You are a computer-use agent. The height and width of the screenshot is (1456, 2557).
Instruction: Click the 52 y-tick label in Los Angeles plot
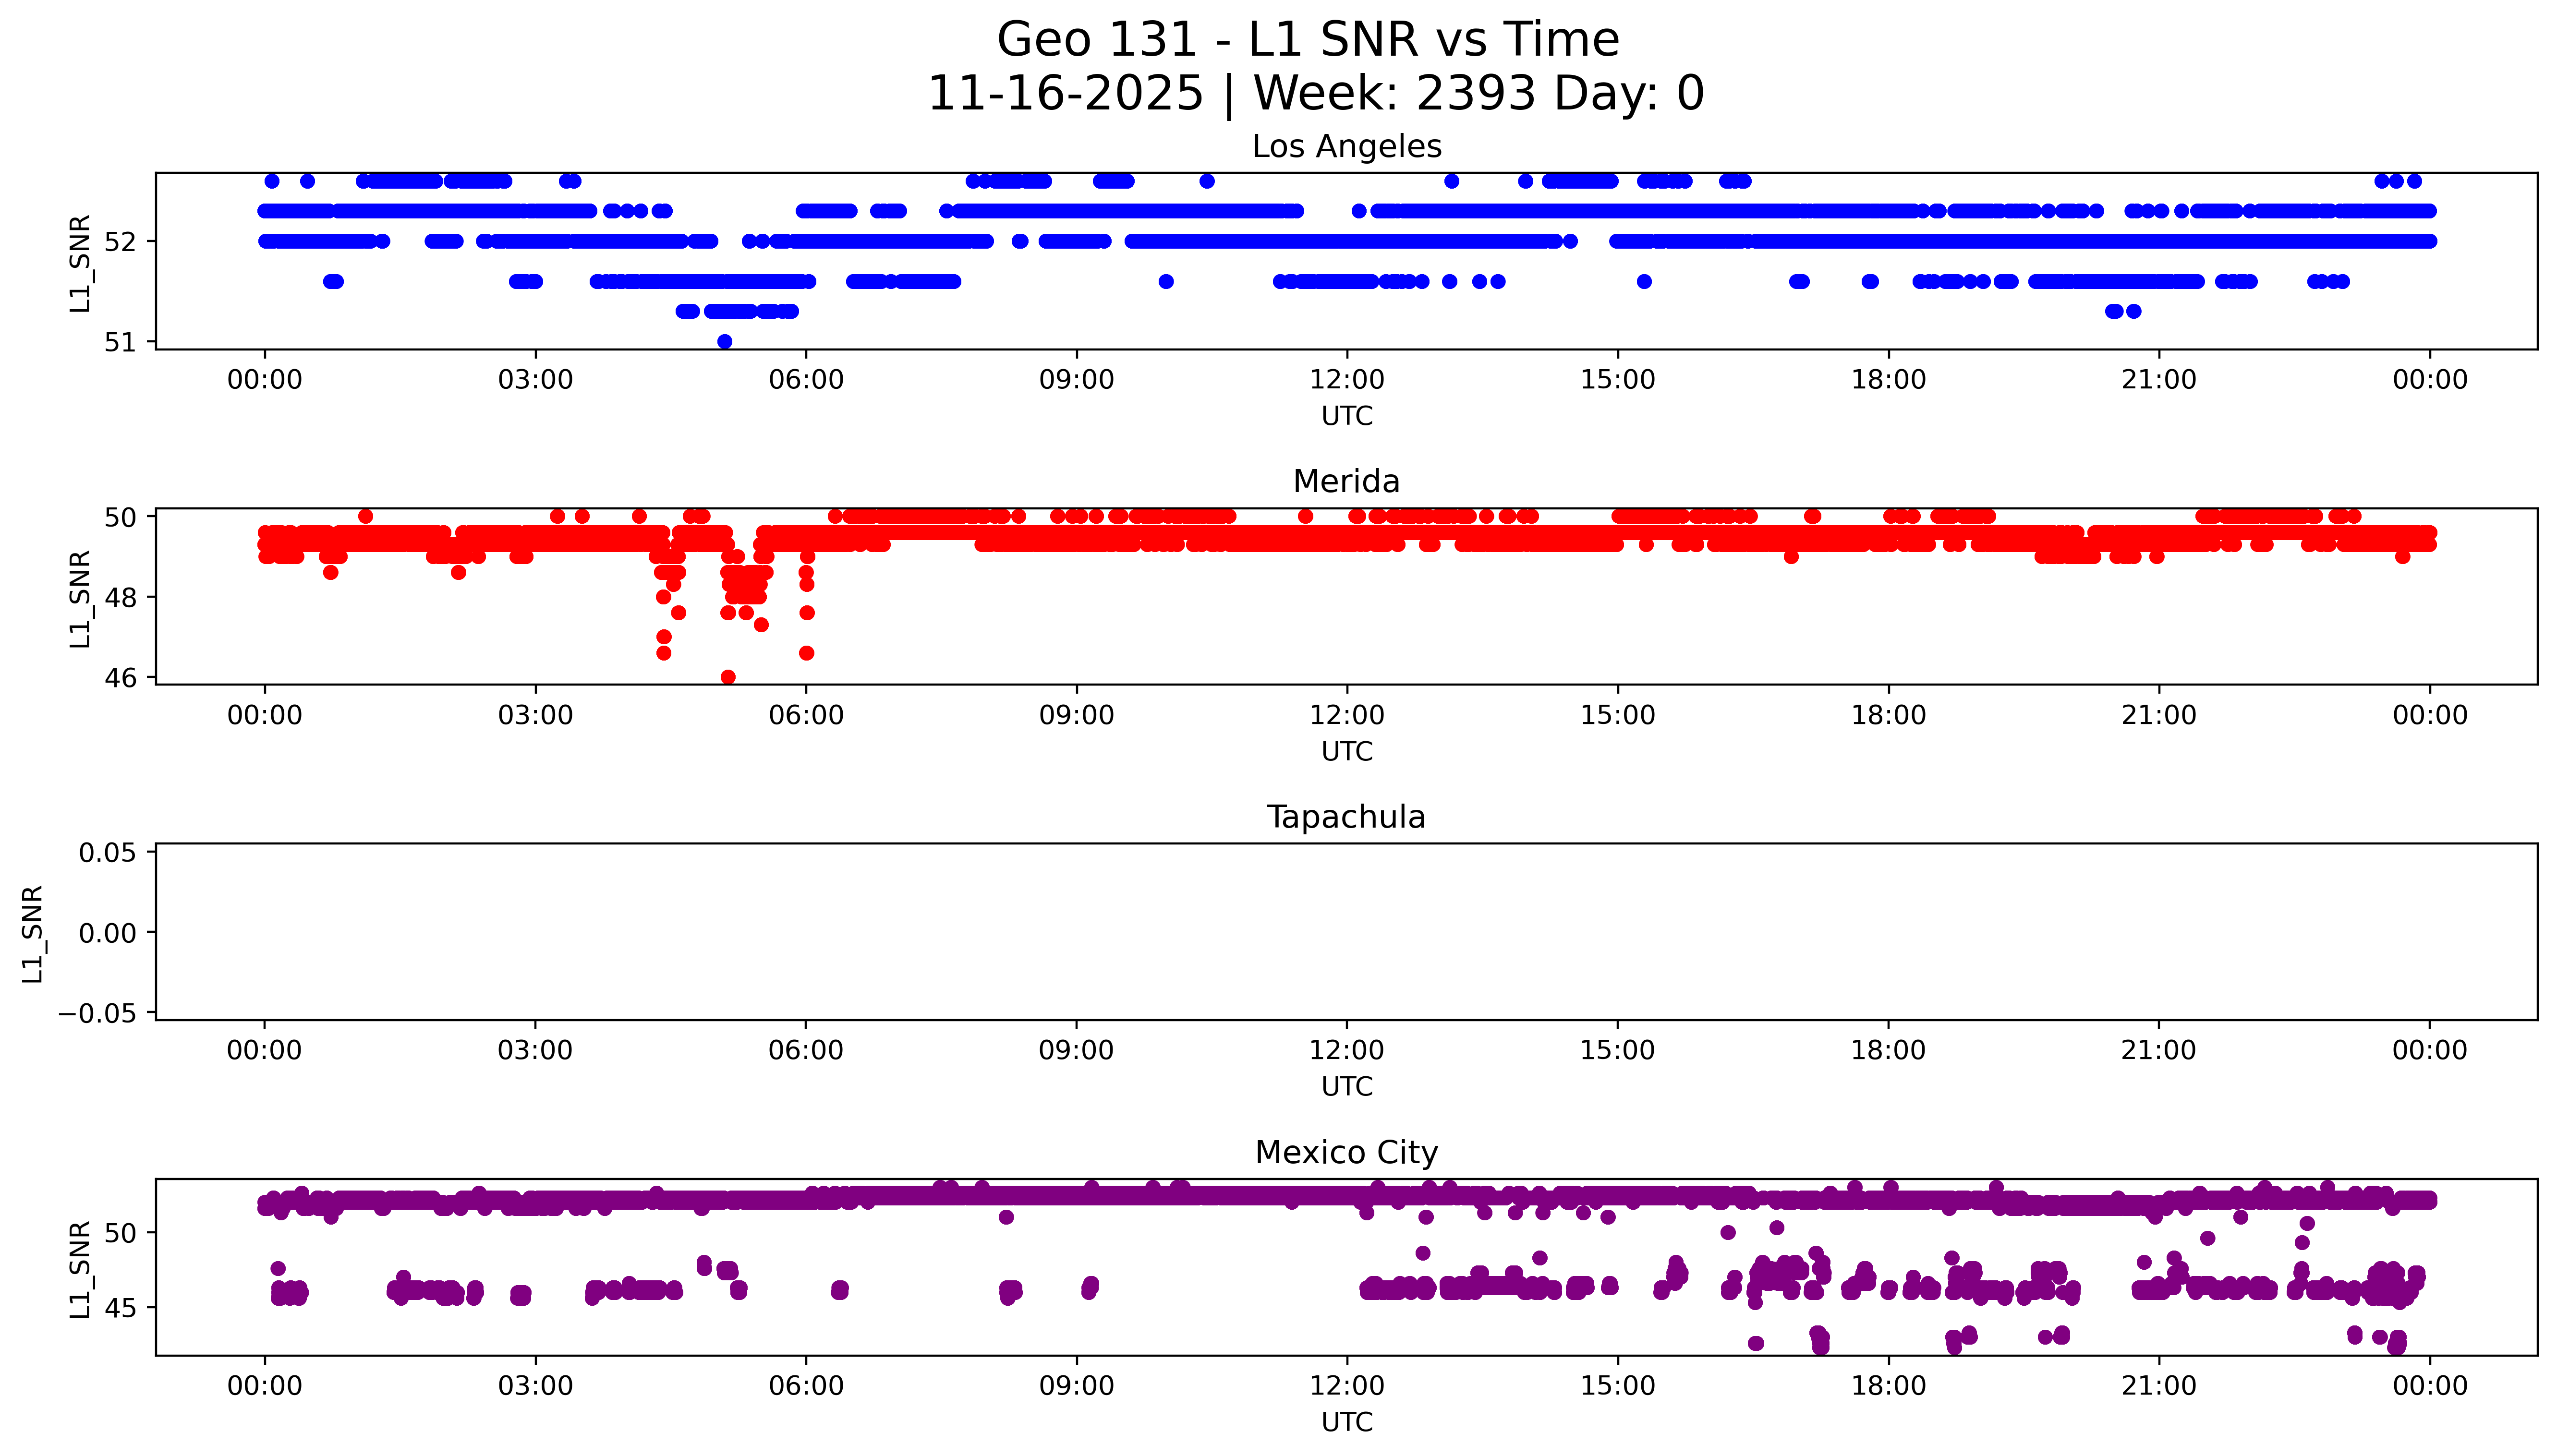120,242
